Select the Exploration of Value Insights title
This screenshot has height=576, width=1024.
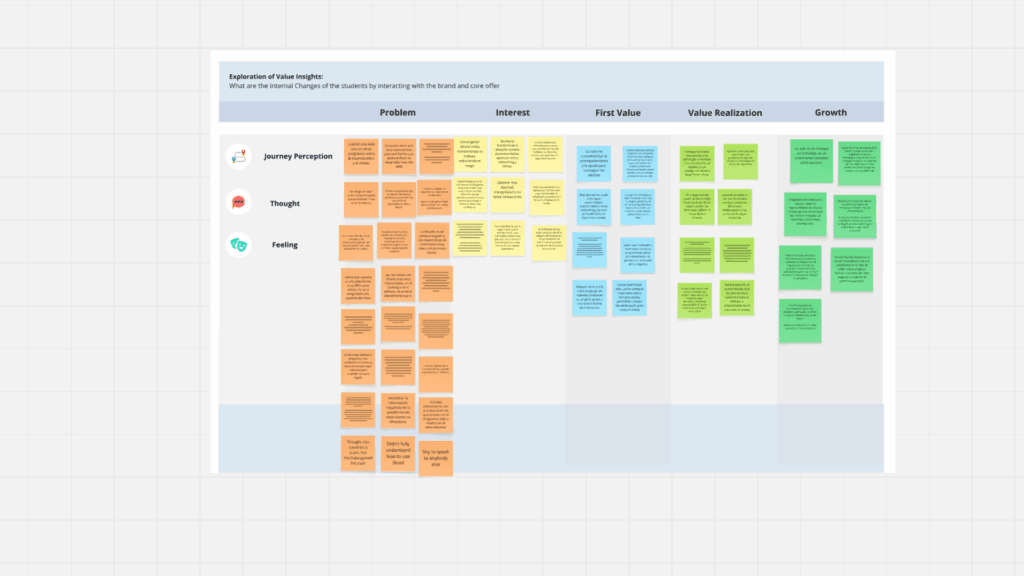click(276, 76)
